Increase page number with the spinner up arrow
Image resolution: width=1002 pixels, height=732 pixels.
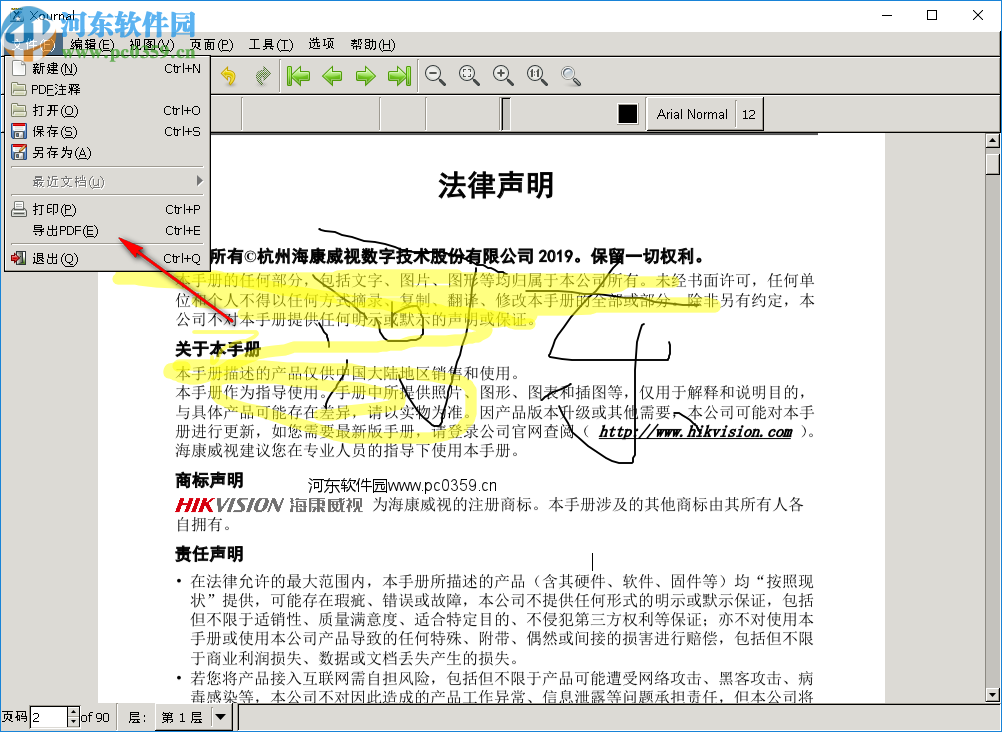[74, 712]
